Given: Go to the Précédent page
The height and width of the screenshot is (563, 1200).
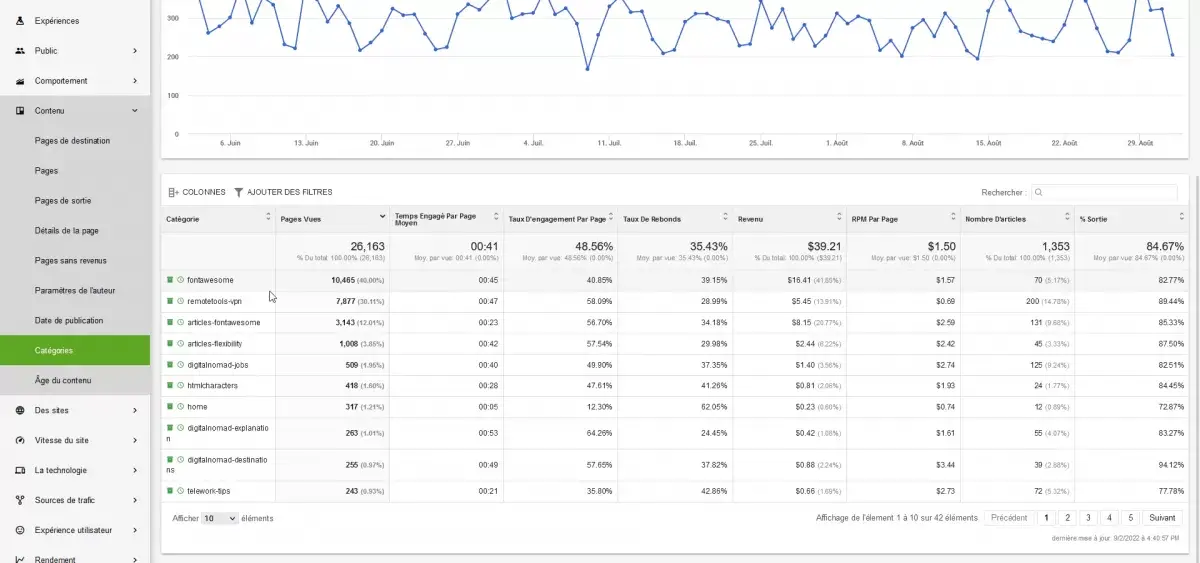Looking at the screenshot, I should point(1009,518).
